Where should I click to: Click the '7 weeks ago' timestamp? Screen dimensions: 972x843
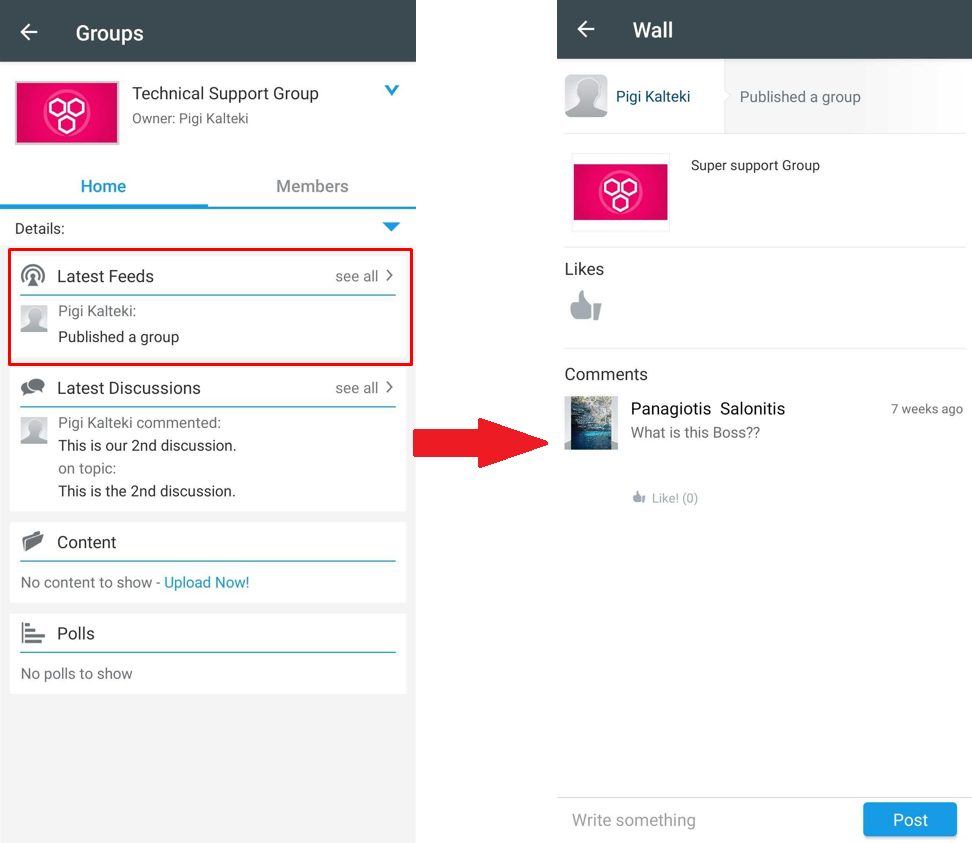927,409
